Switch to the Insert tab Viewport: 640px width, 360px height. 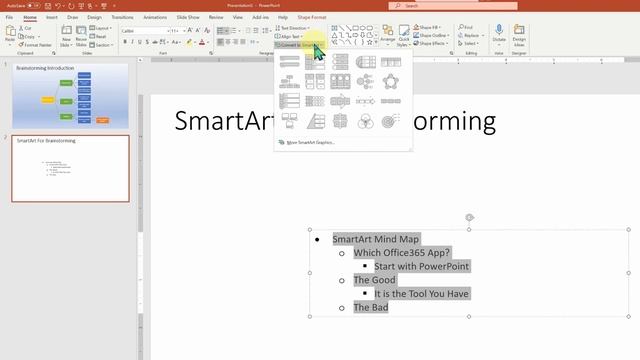coord(52,17)
